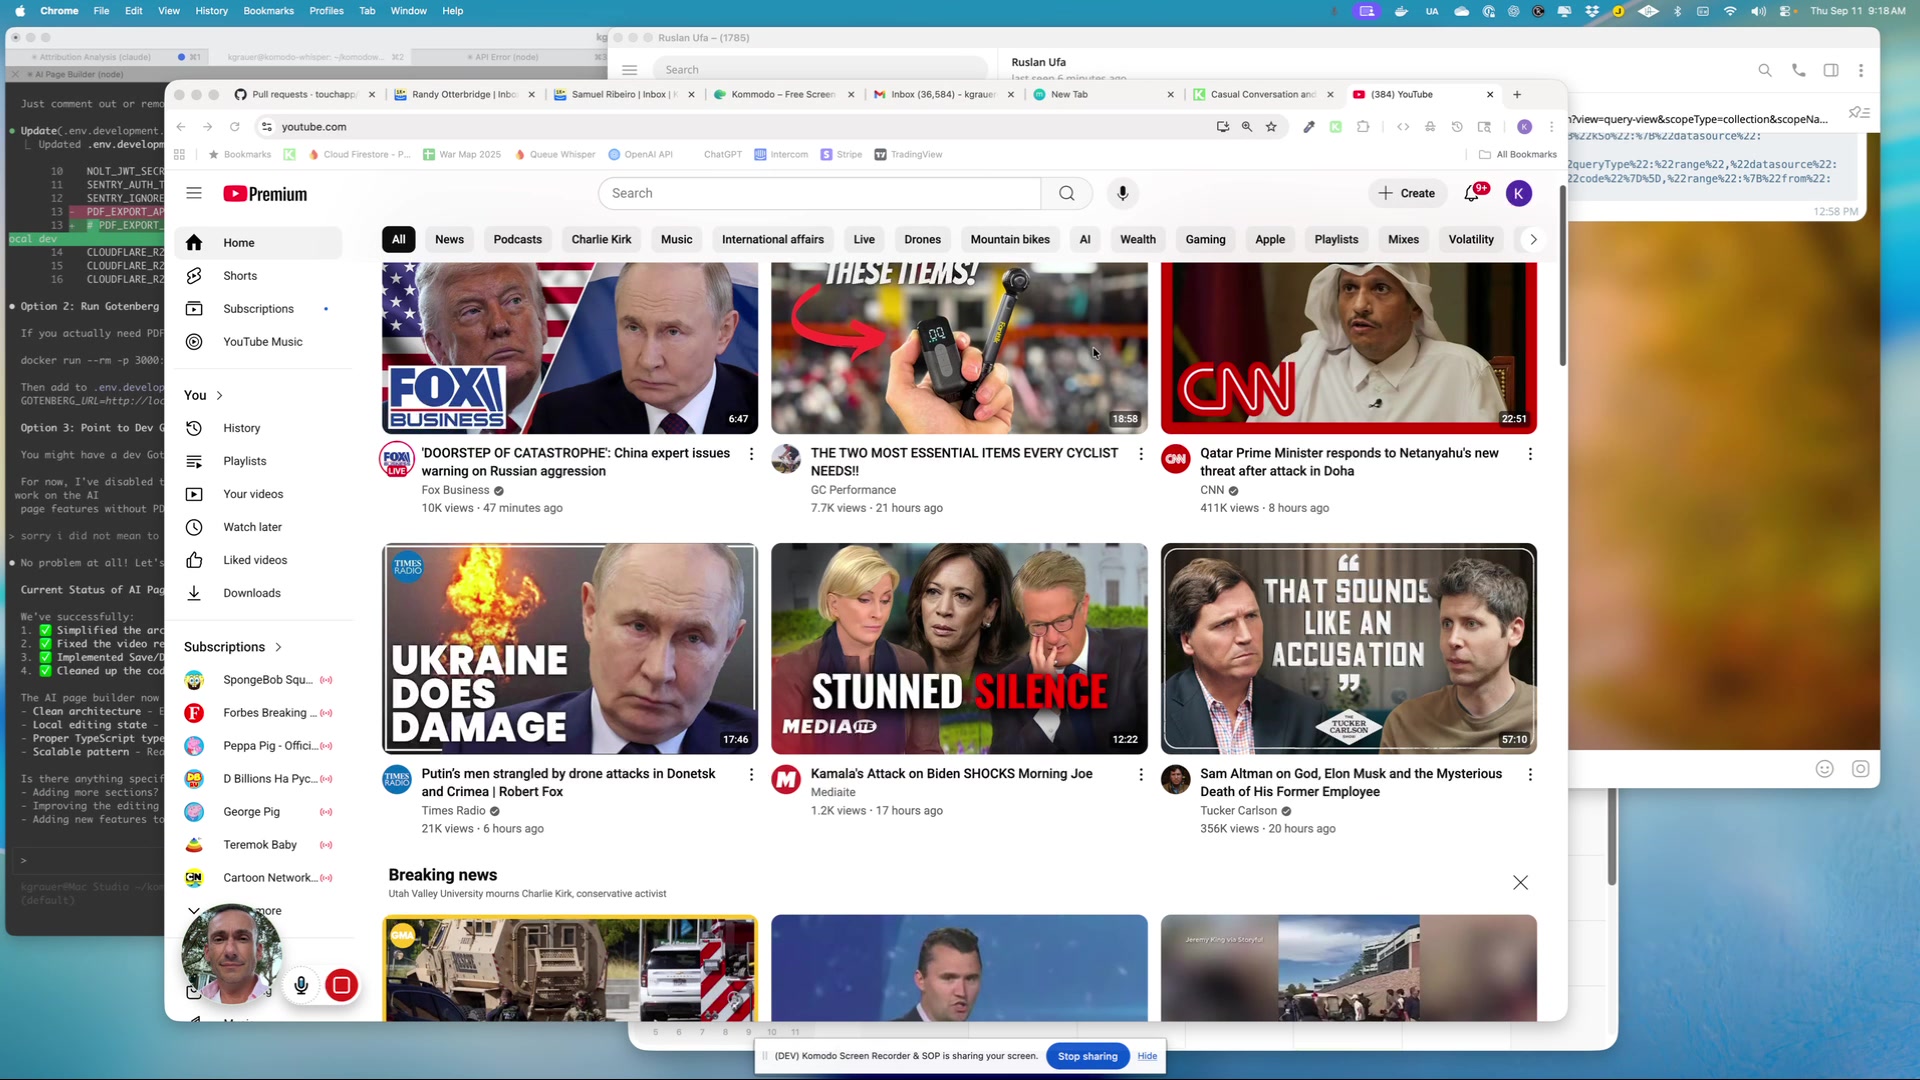This screenshot has height=1080, width=1920.
Task: Click the YouTube search magnifier button
Action: pyautogui.click(x=1067, y=193)
